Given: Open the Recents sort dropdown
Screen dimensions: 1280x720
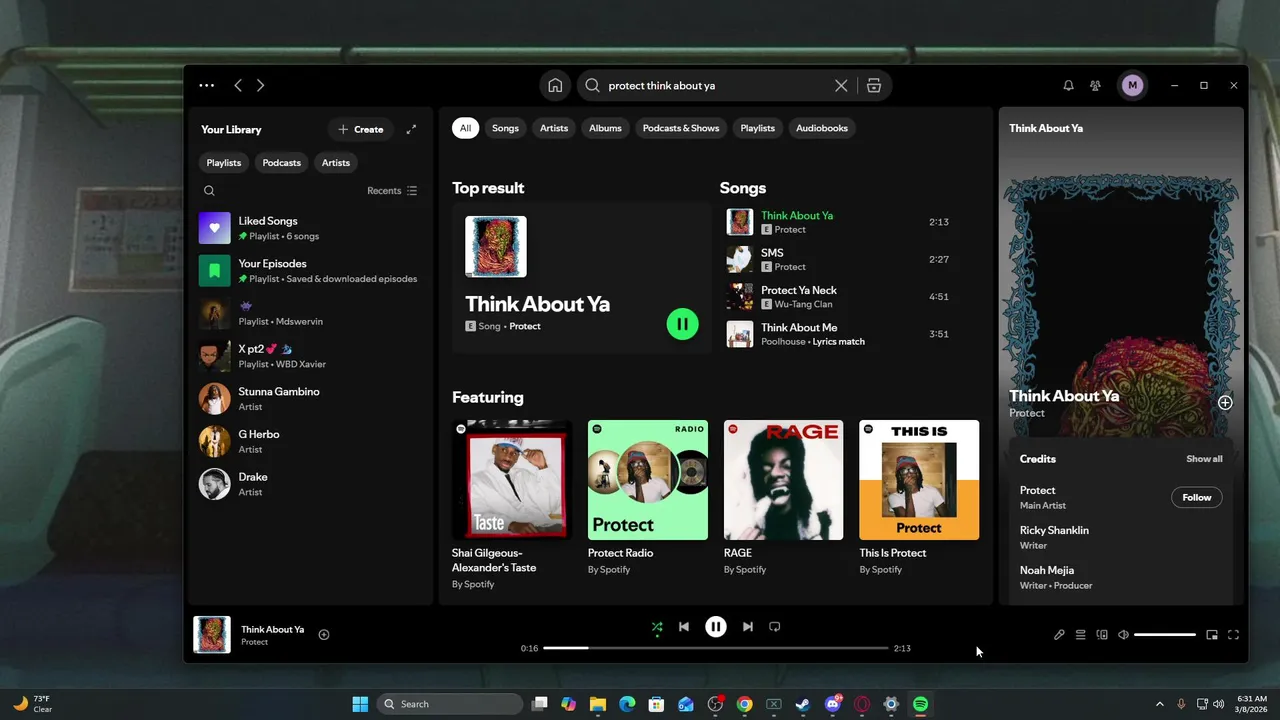Looking at the screenshot, I should [x=392, y=191].
